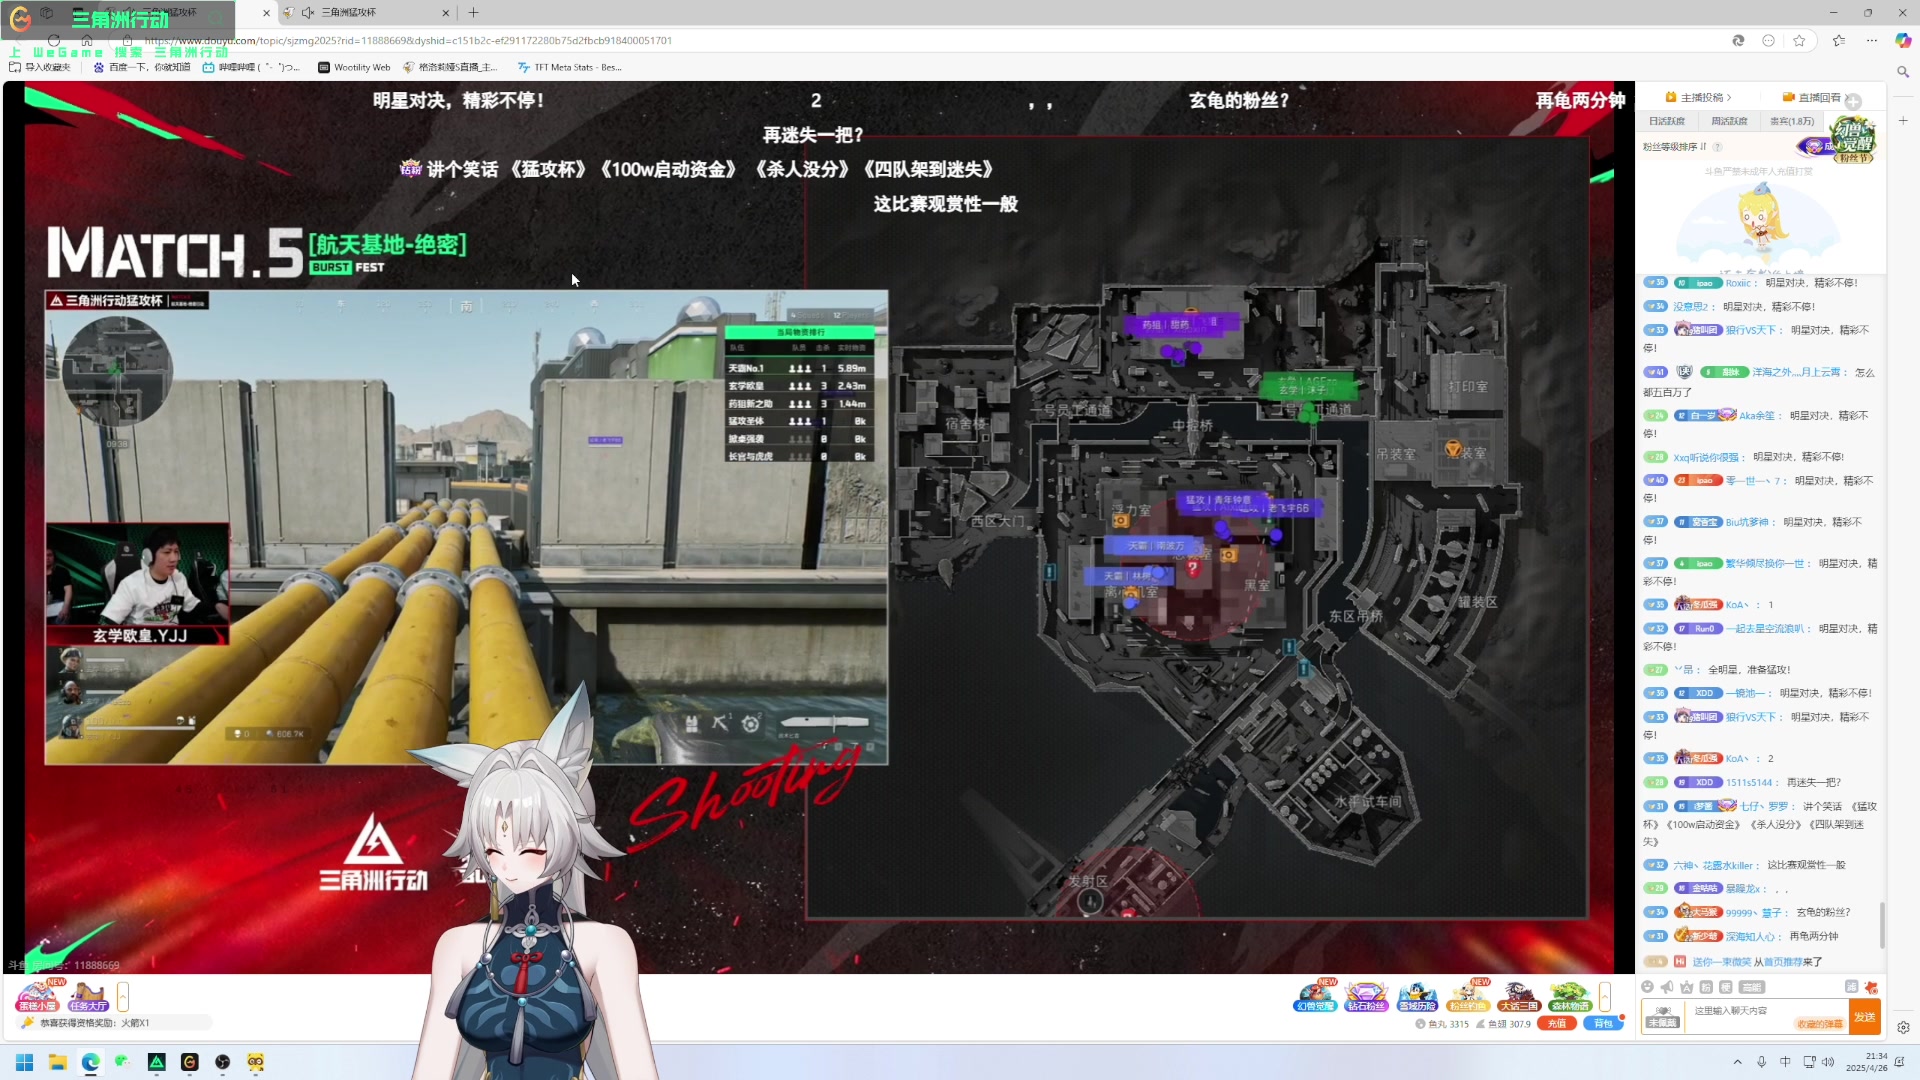Image resolution: width=1920 pixels, height=1080 pixels.
Task: Open the 任务大厅 task hall icon
Action: pos(88,996)
